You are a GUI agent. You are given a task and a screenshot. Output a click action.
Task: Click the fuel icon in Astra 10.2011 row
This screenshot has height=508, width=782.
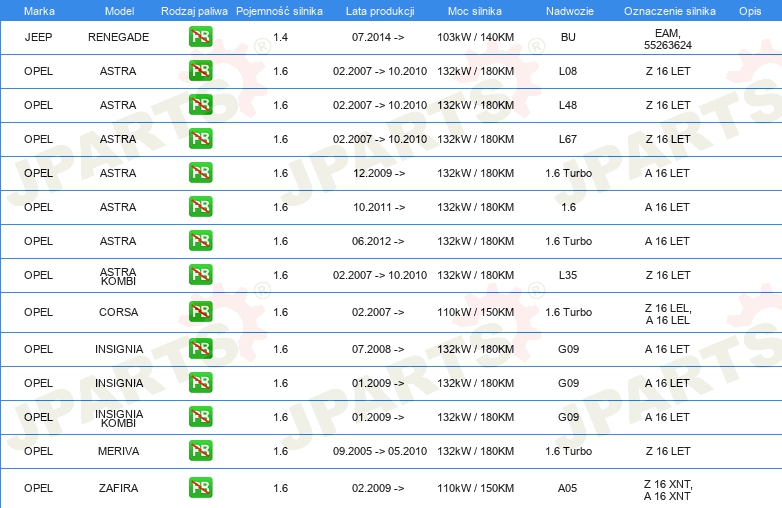click(x=200, y=207)
